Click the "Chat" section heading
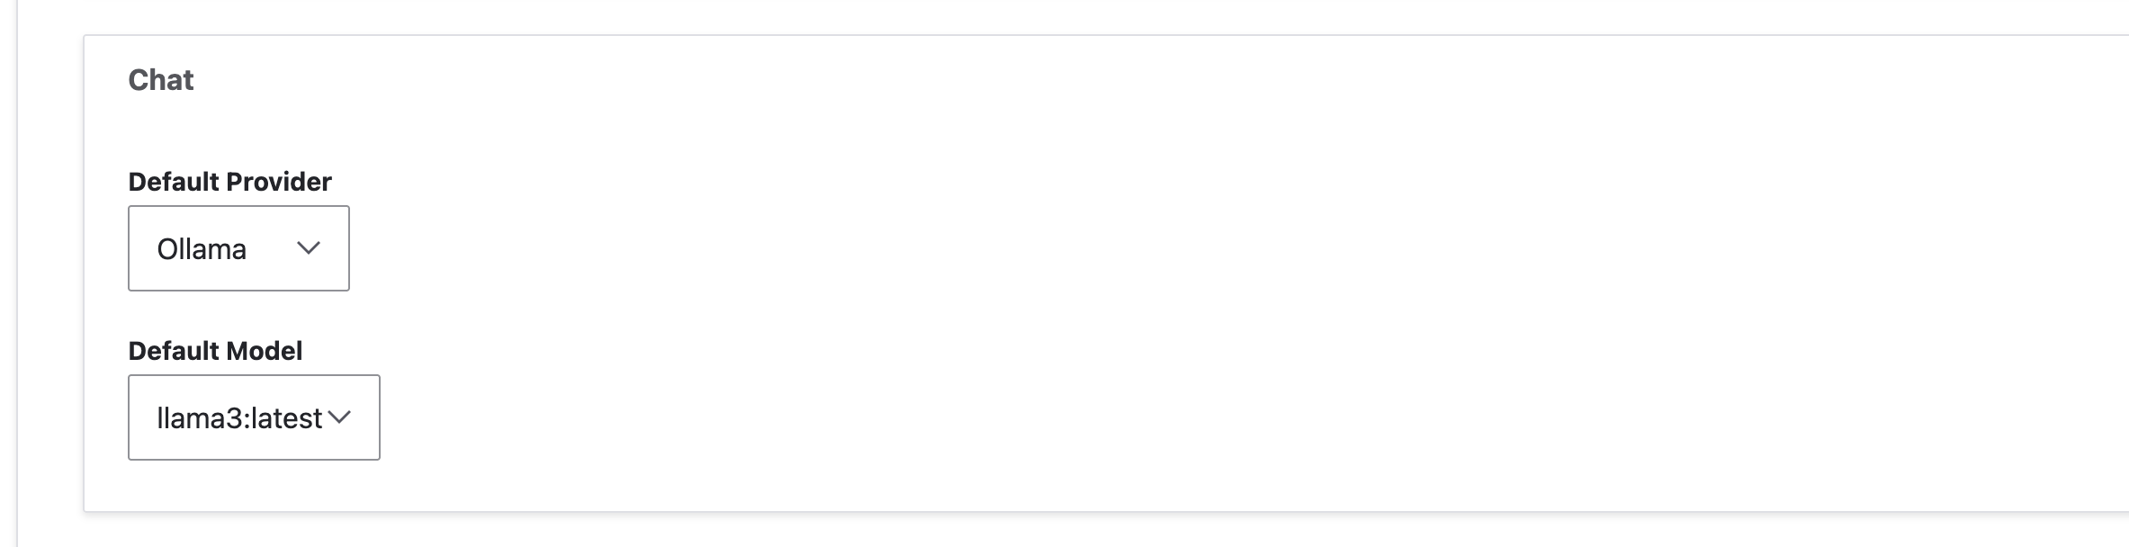This screenshot has width=2129, height=547. pyautogui.click(x=161, y=80)
